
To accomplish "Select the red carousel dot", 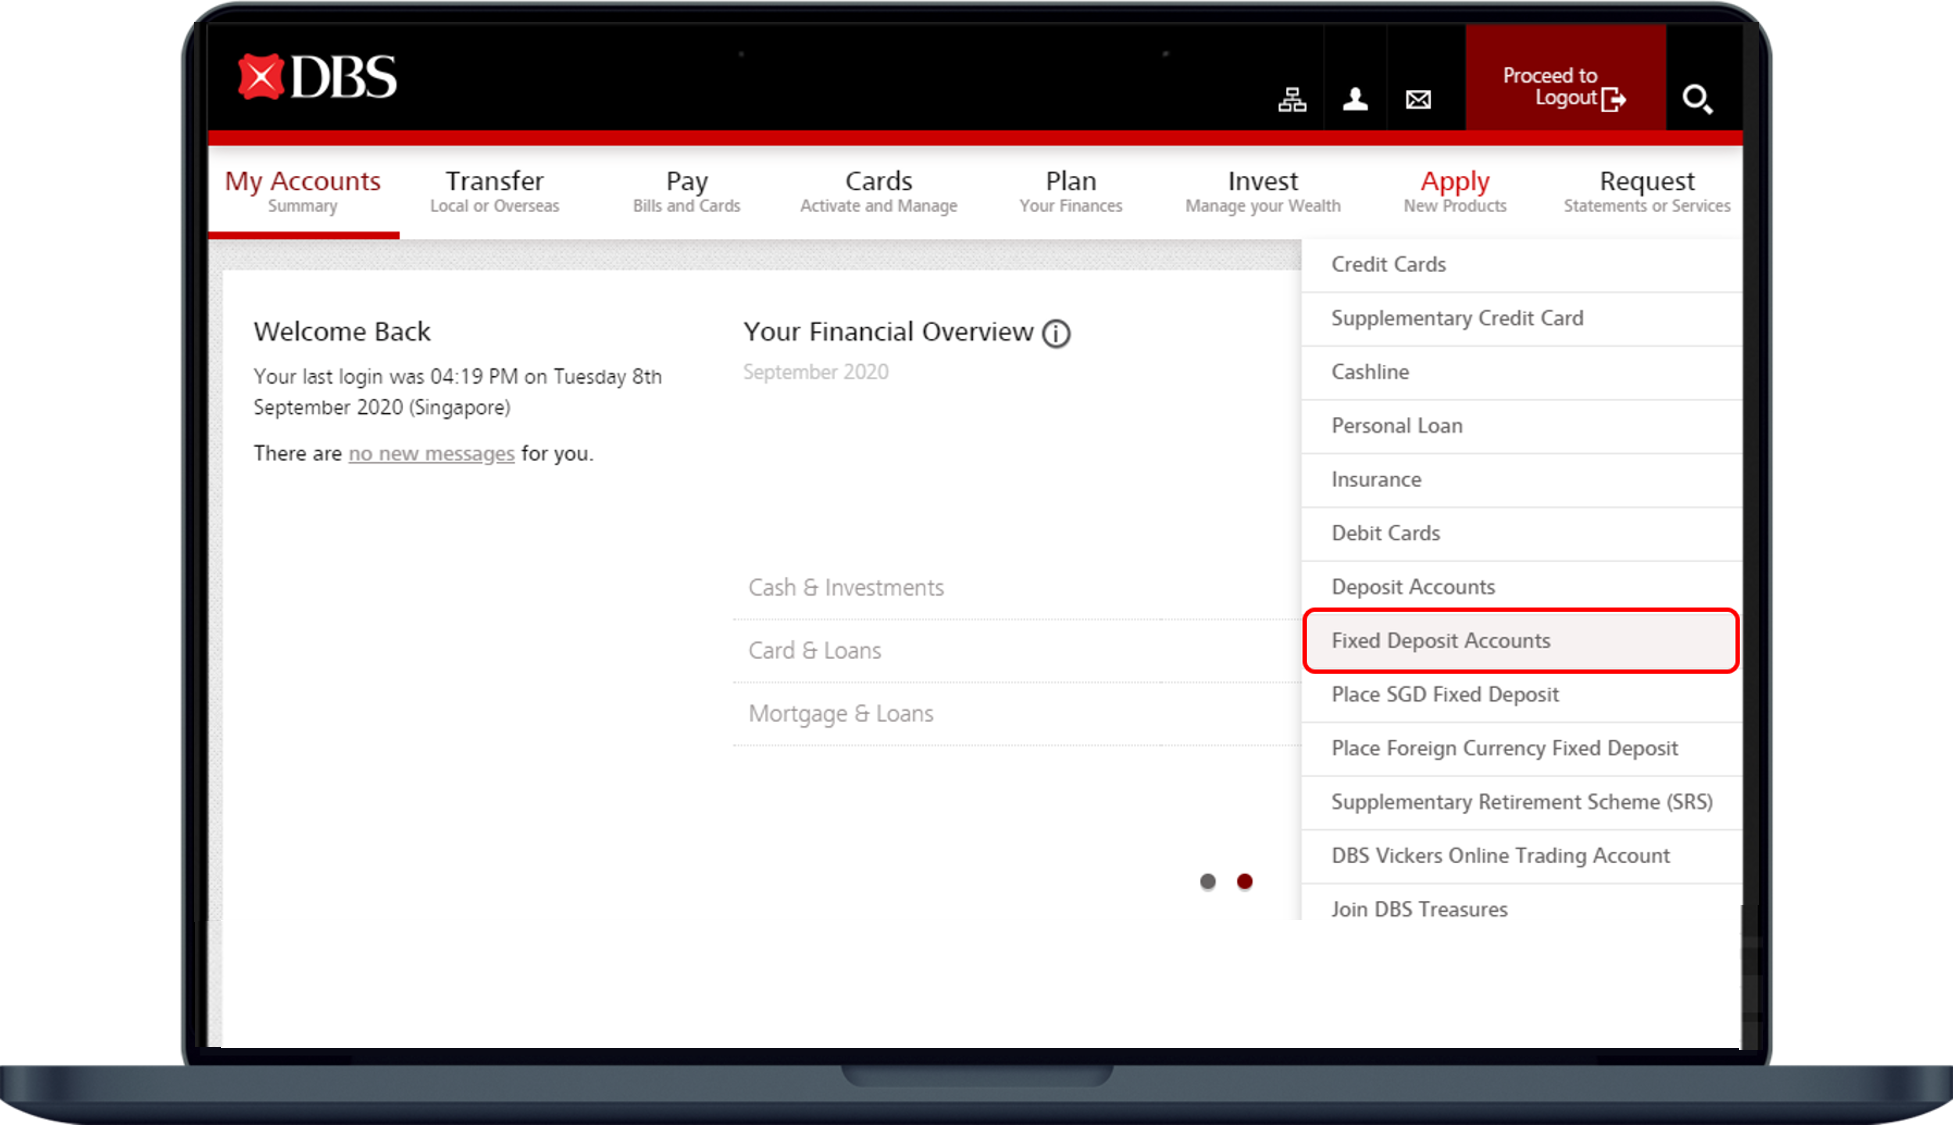I will click(x=1244, y=881).
